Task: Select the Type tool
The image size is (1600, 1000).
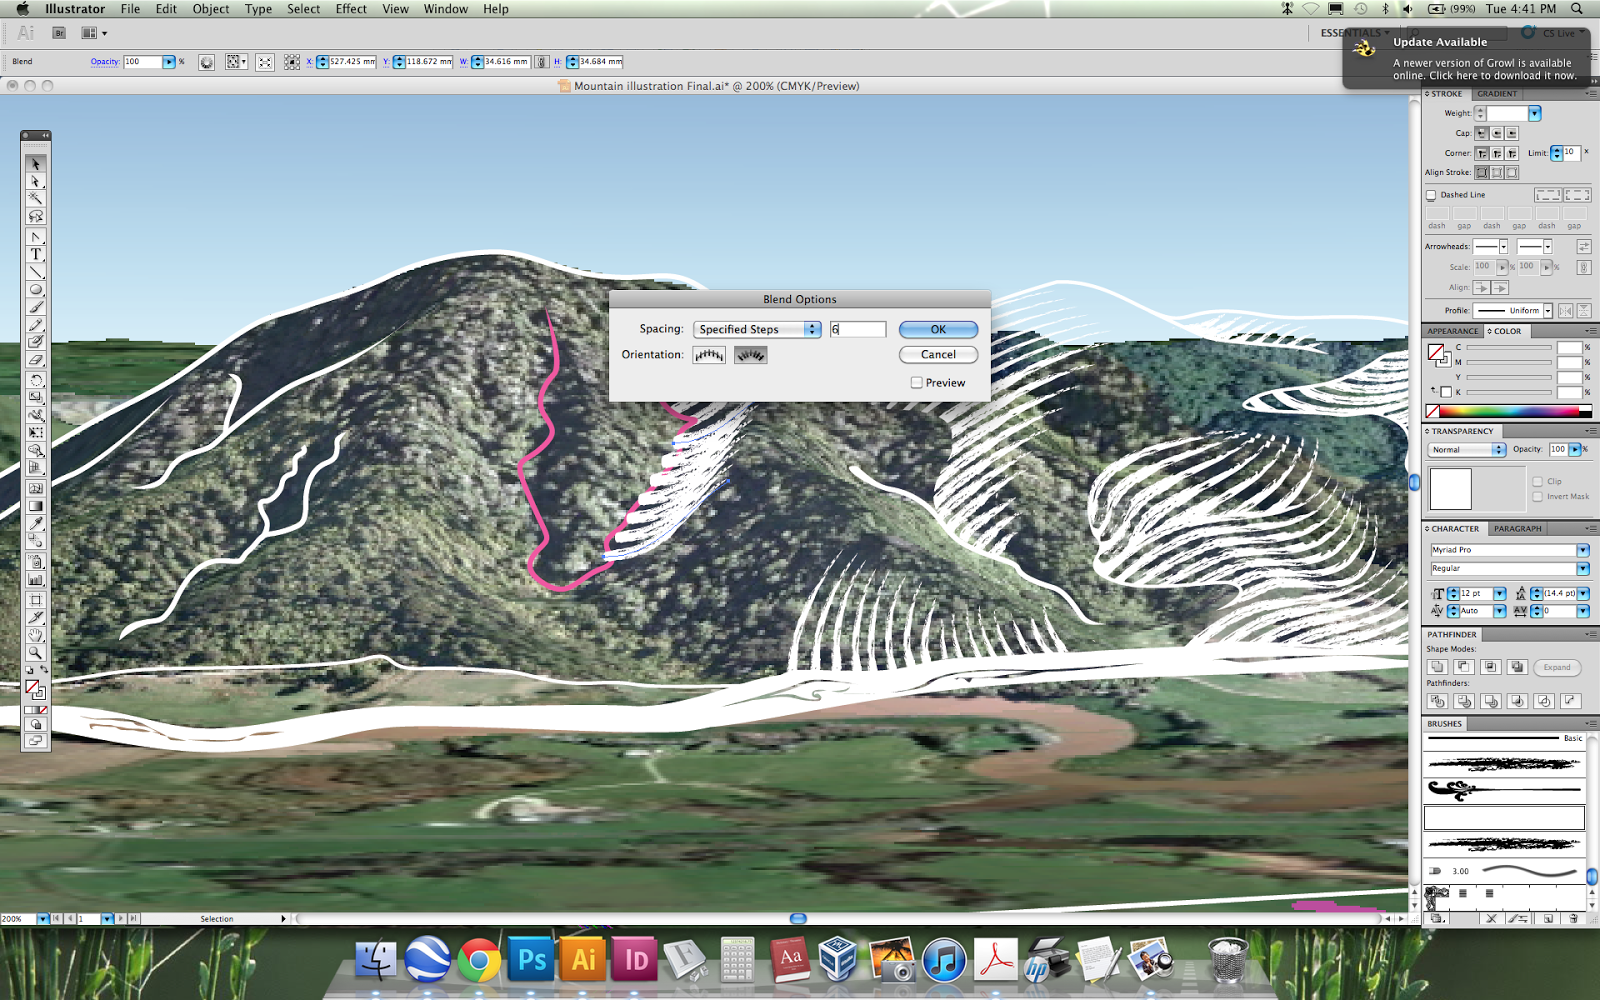Action: click(36, 254)
